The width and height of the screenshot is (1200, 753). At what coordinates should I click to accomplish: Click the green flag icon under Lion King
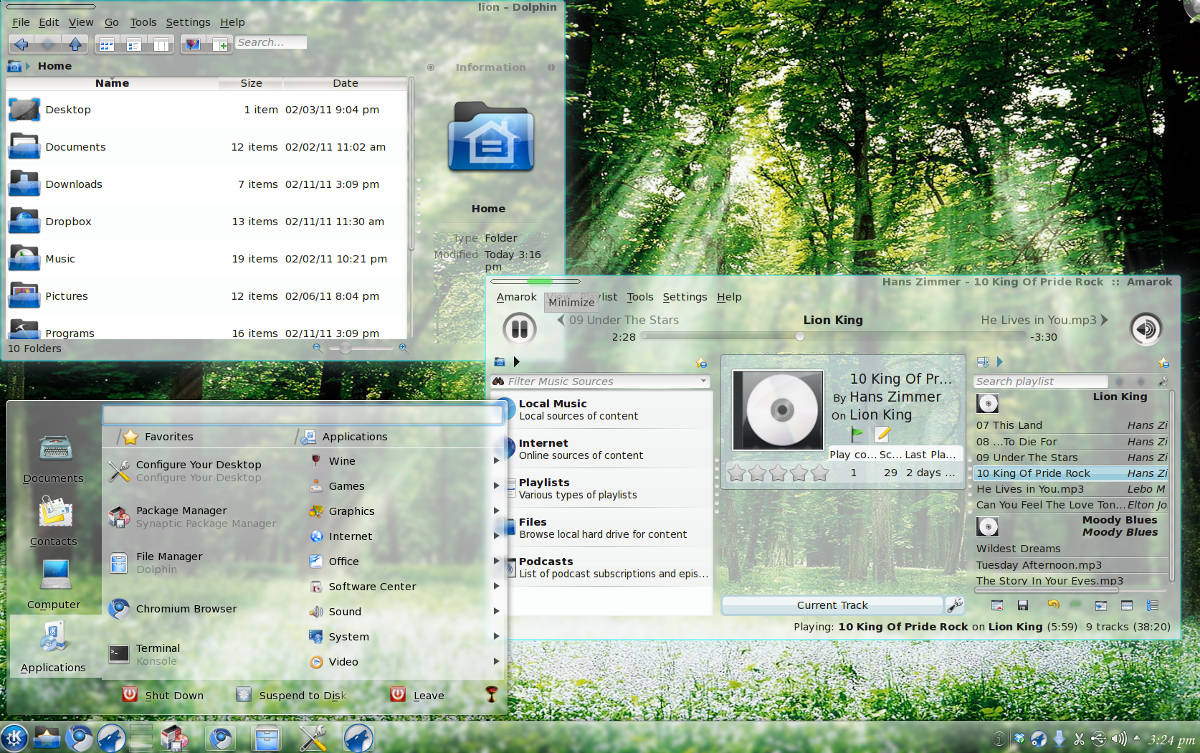(x=857, y=434)
